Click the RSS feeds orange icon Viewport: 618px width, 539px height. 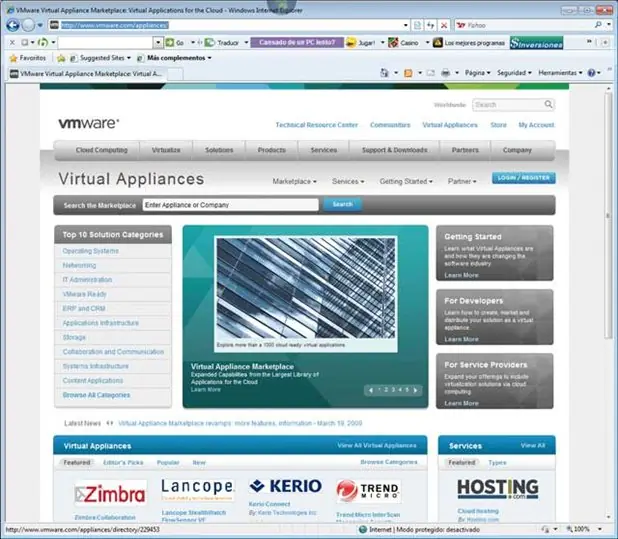tap(408, 73)
